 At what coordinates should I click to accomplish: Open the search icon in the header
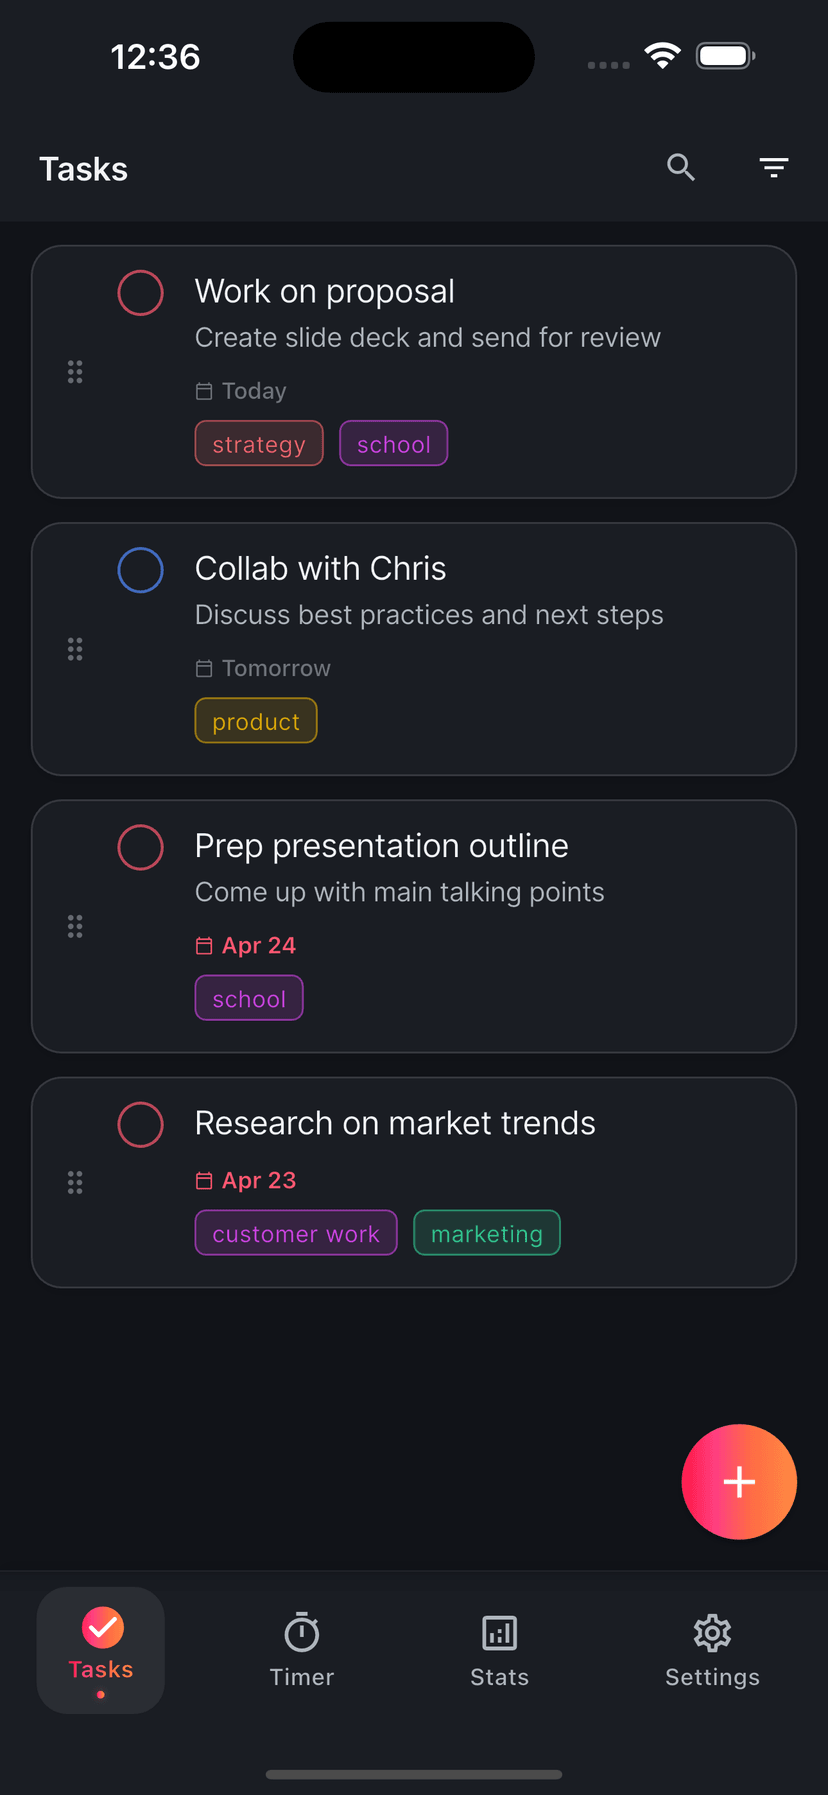(x=681, y=168)
